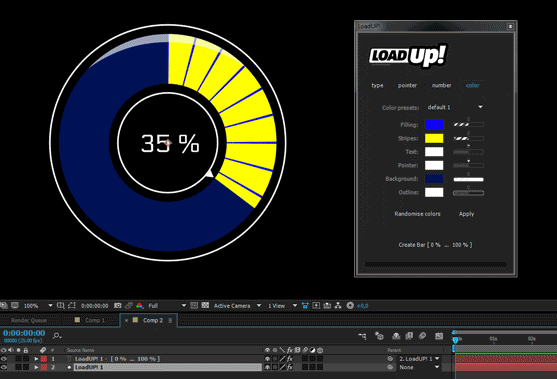The width and height of the screenshot is (557, 379).
Task: Open the composition mini-flowchart in timeline
Action: click(x=362, y=336)
